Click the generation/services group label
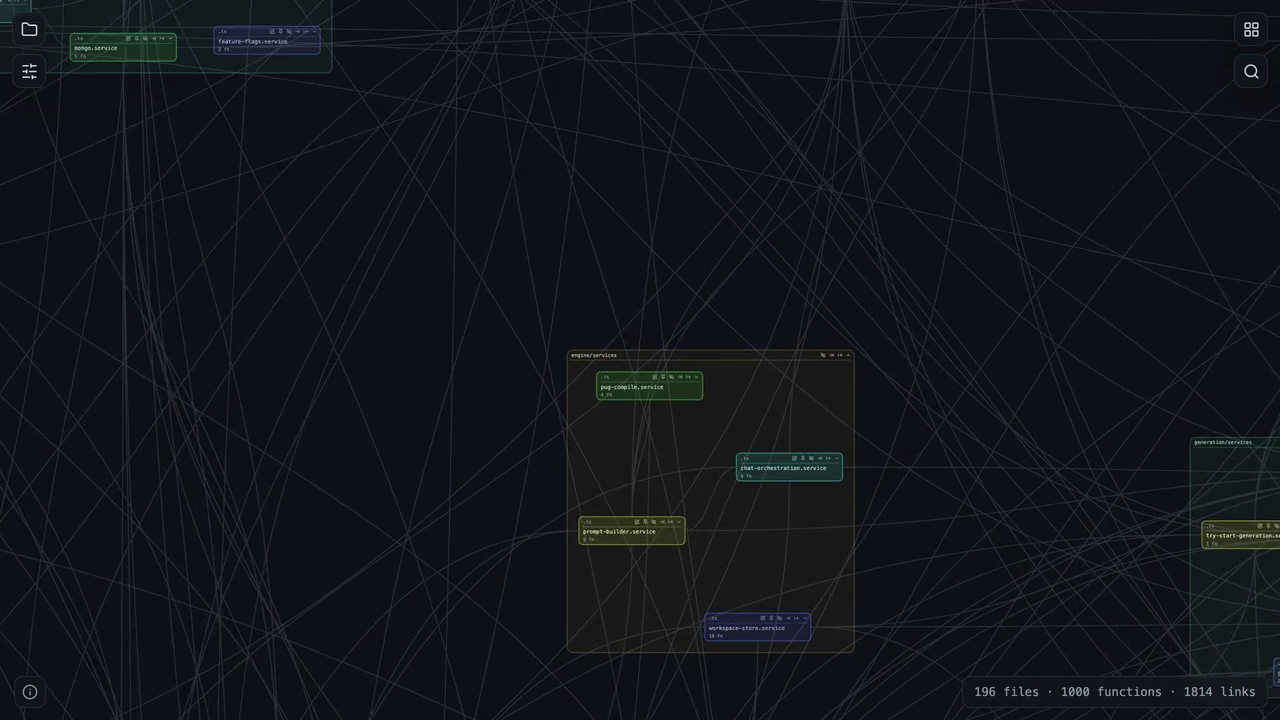1280x720 pixels. [1222, 442]
